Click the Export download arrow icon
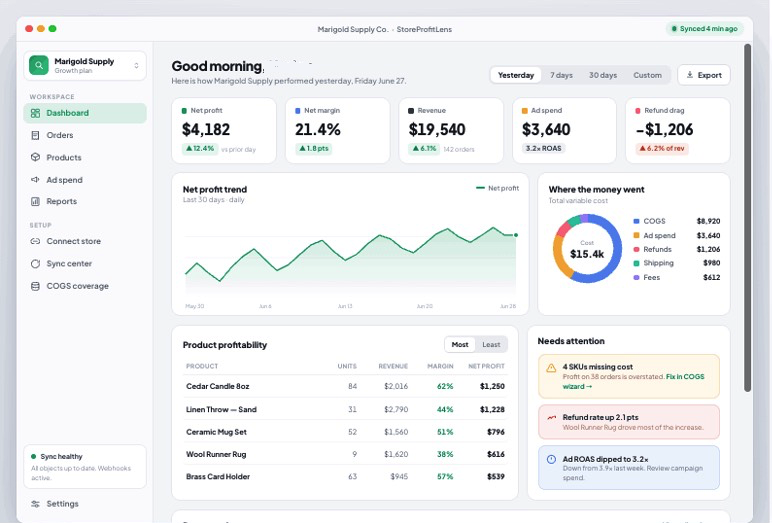The image size is (772, 523). 690,75
